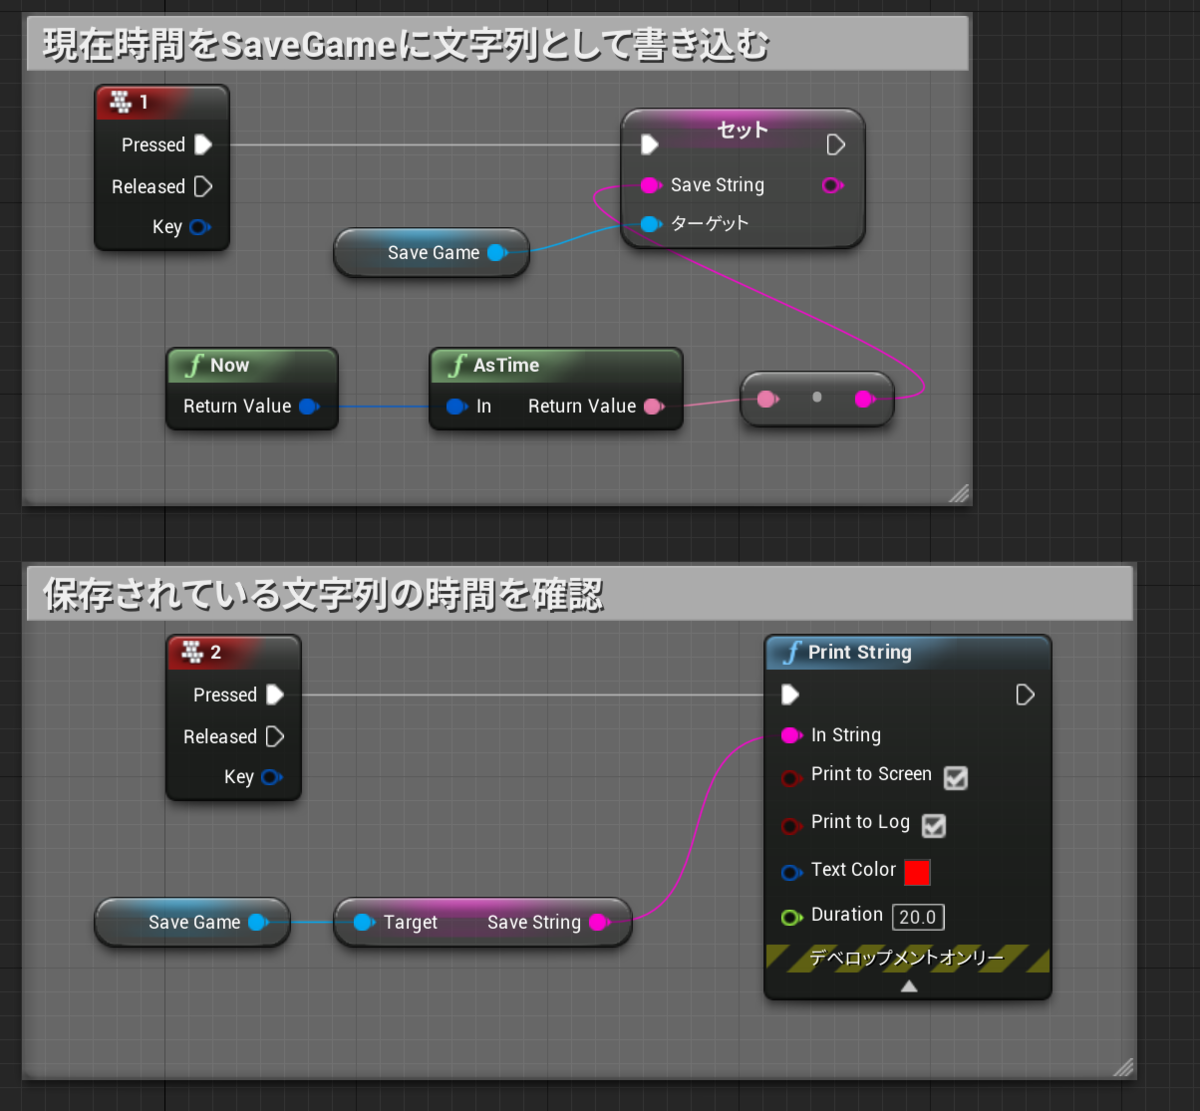Select the AsTime node header
Image resolution: width=1200 pixels, height=1111 pixels.
[x=556, y=366]
